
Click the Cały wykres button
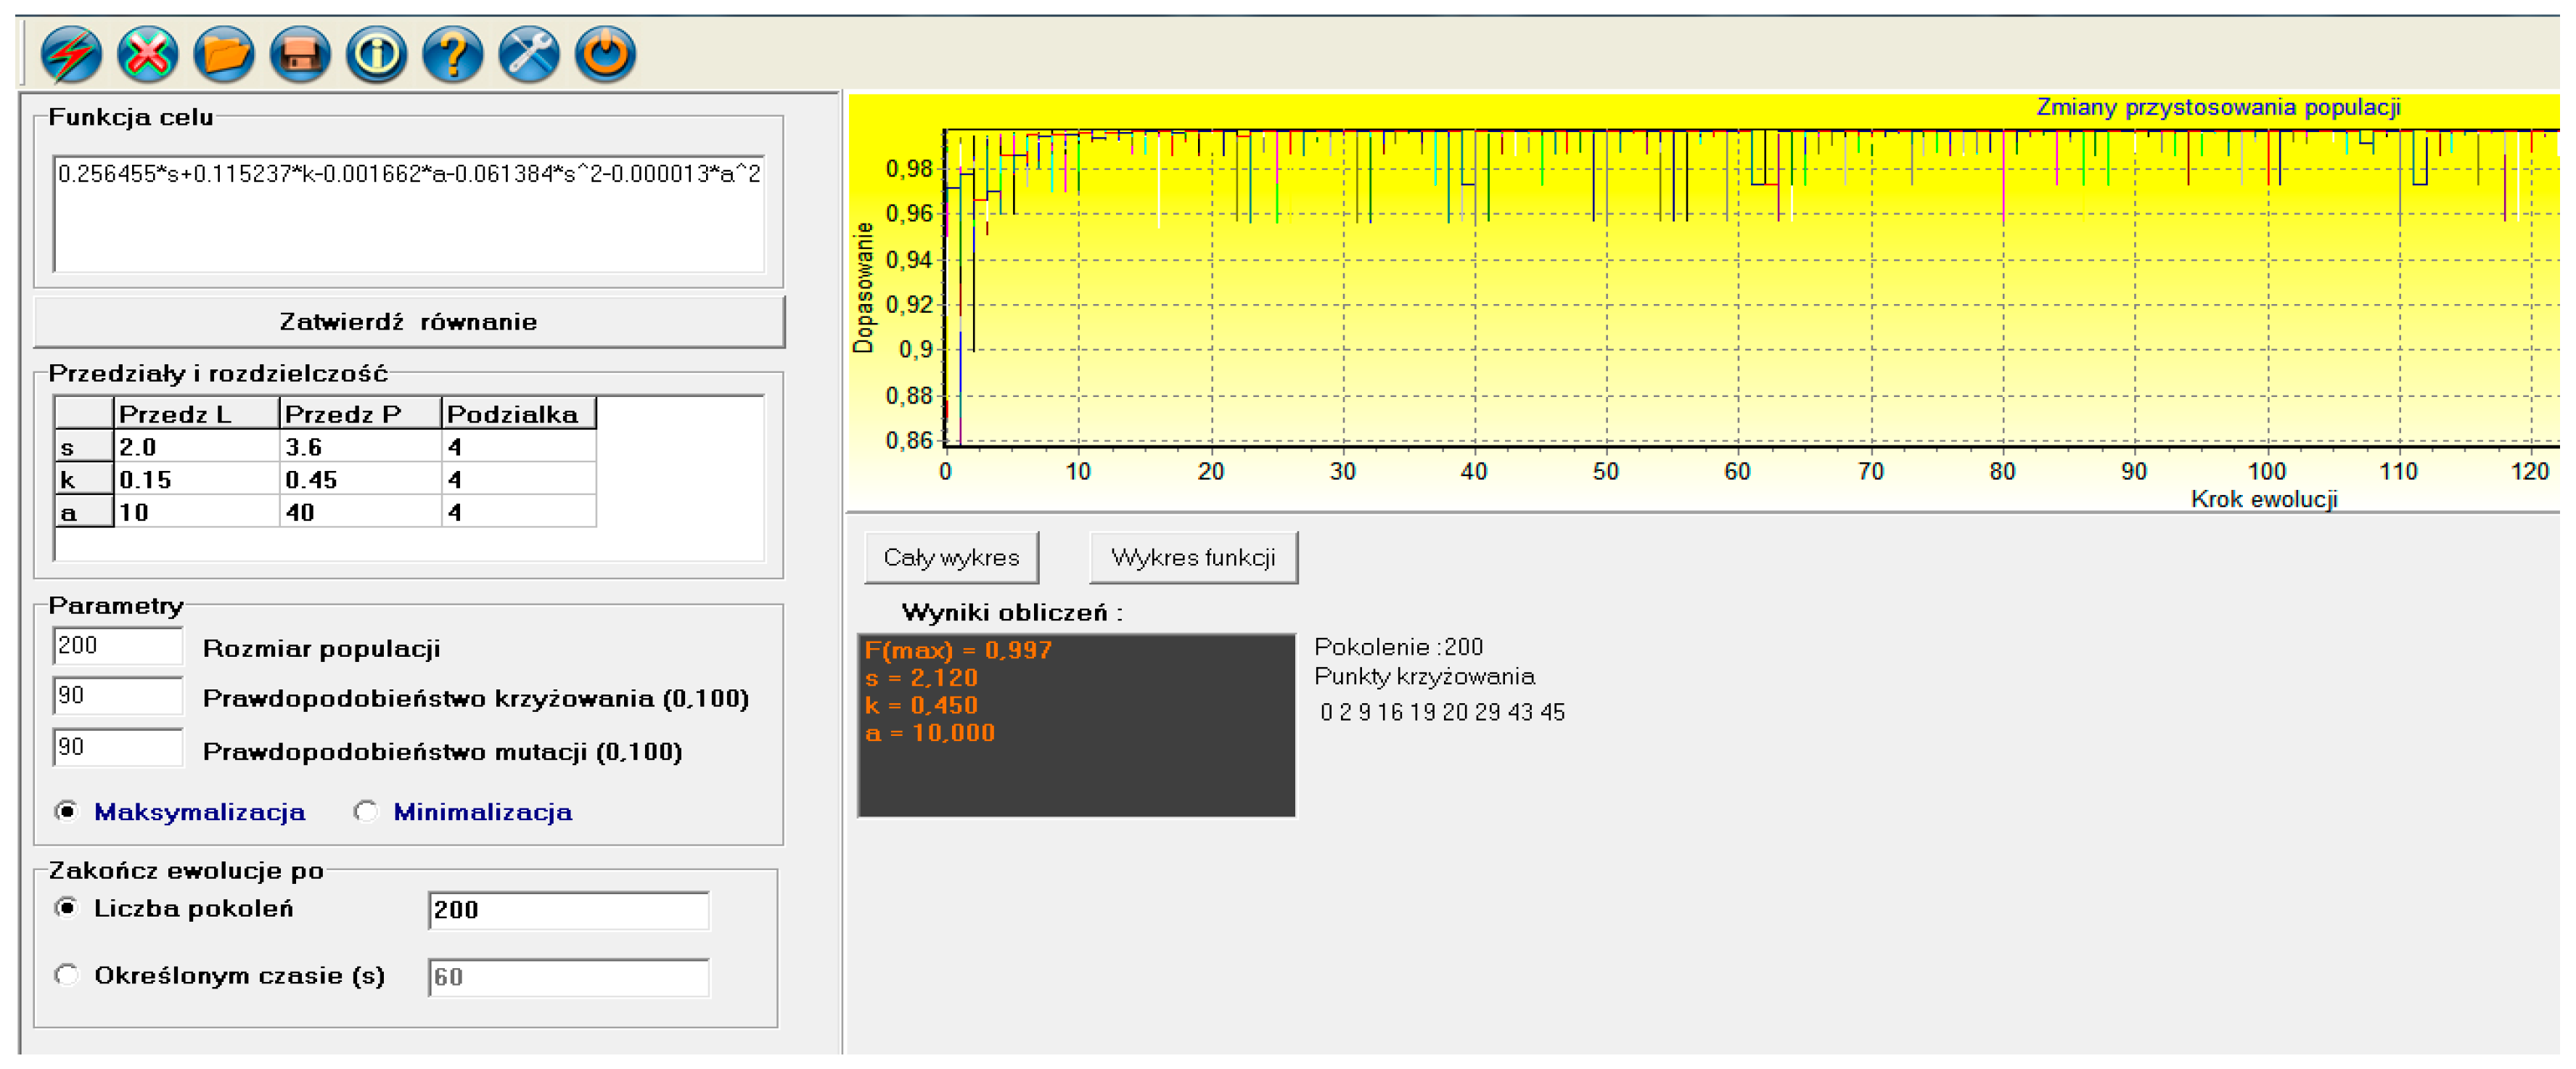pos(951,558)
